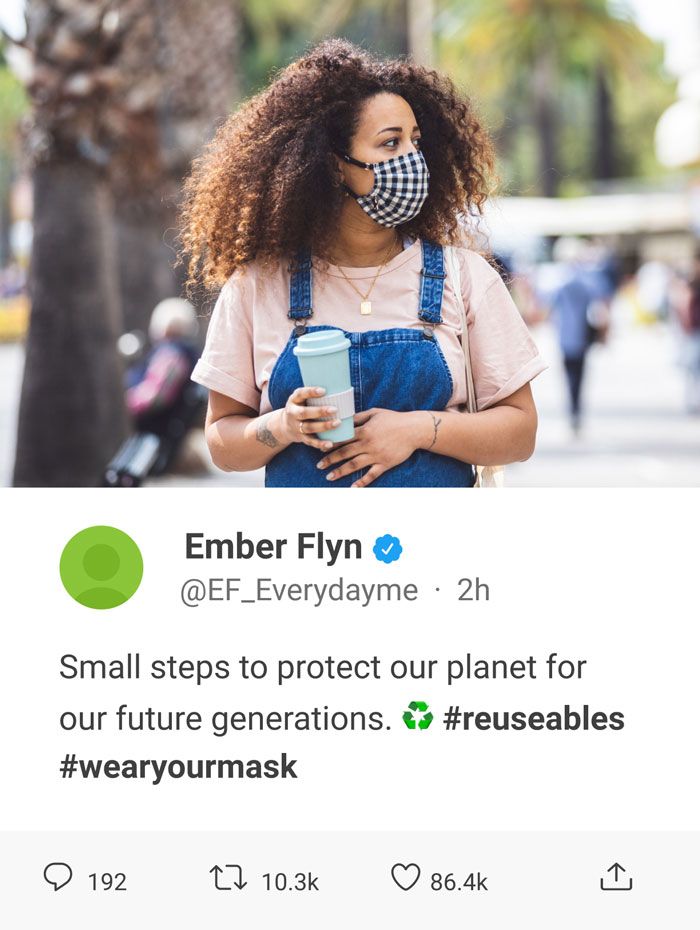Open the Ember Flyn display name
The height and width of the screenshot is (930, 700).
[273, 547]
